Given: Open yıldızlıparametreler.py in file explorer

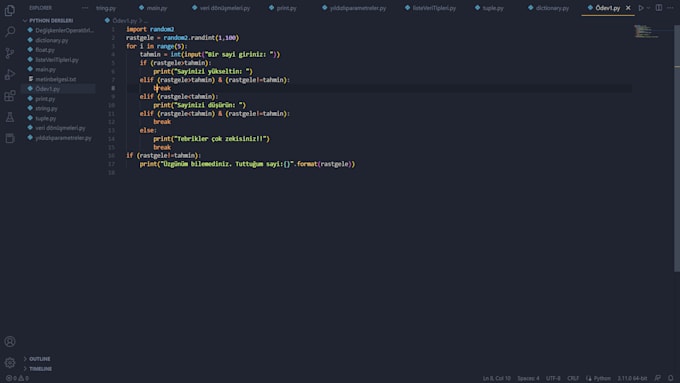Looking at the screenshot, I should (63, 138).
